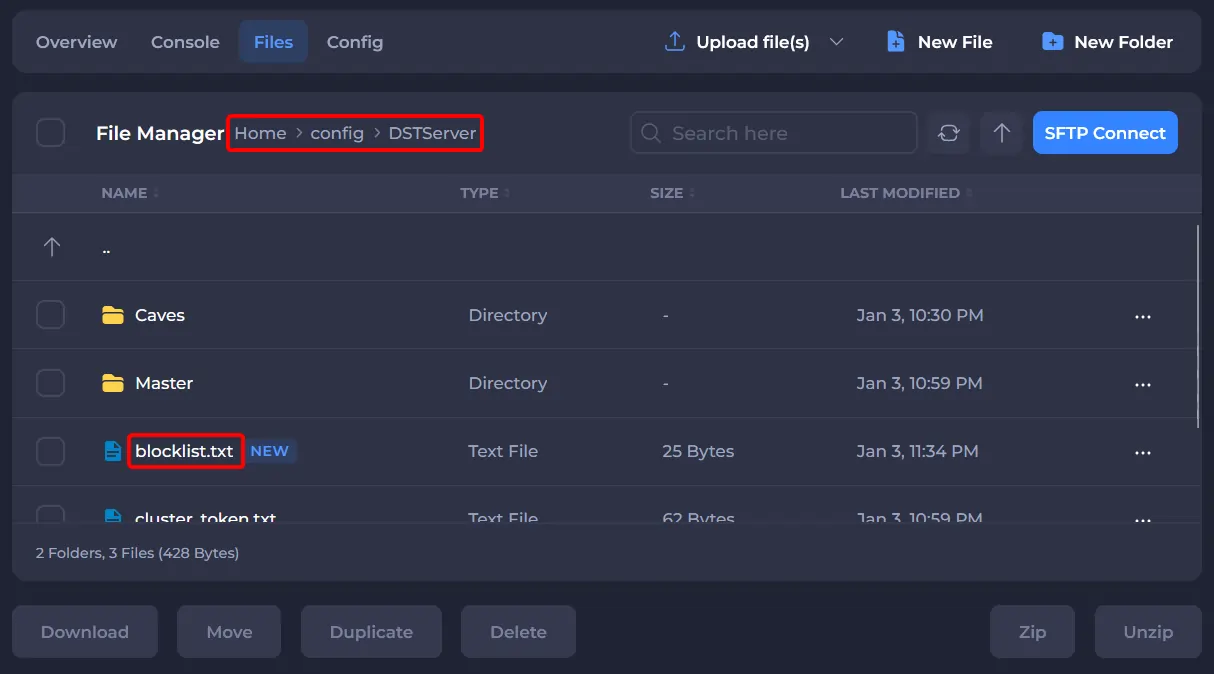Click the Unzip button
The width and height of the screenshot is (1214, 674).
coord(1148,632)
